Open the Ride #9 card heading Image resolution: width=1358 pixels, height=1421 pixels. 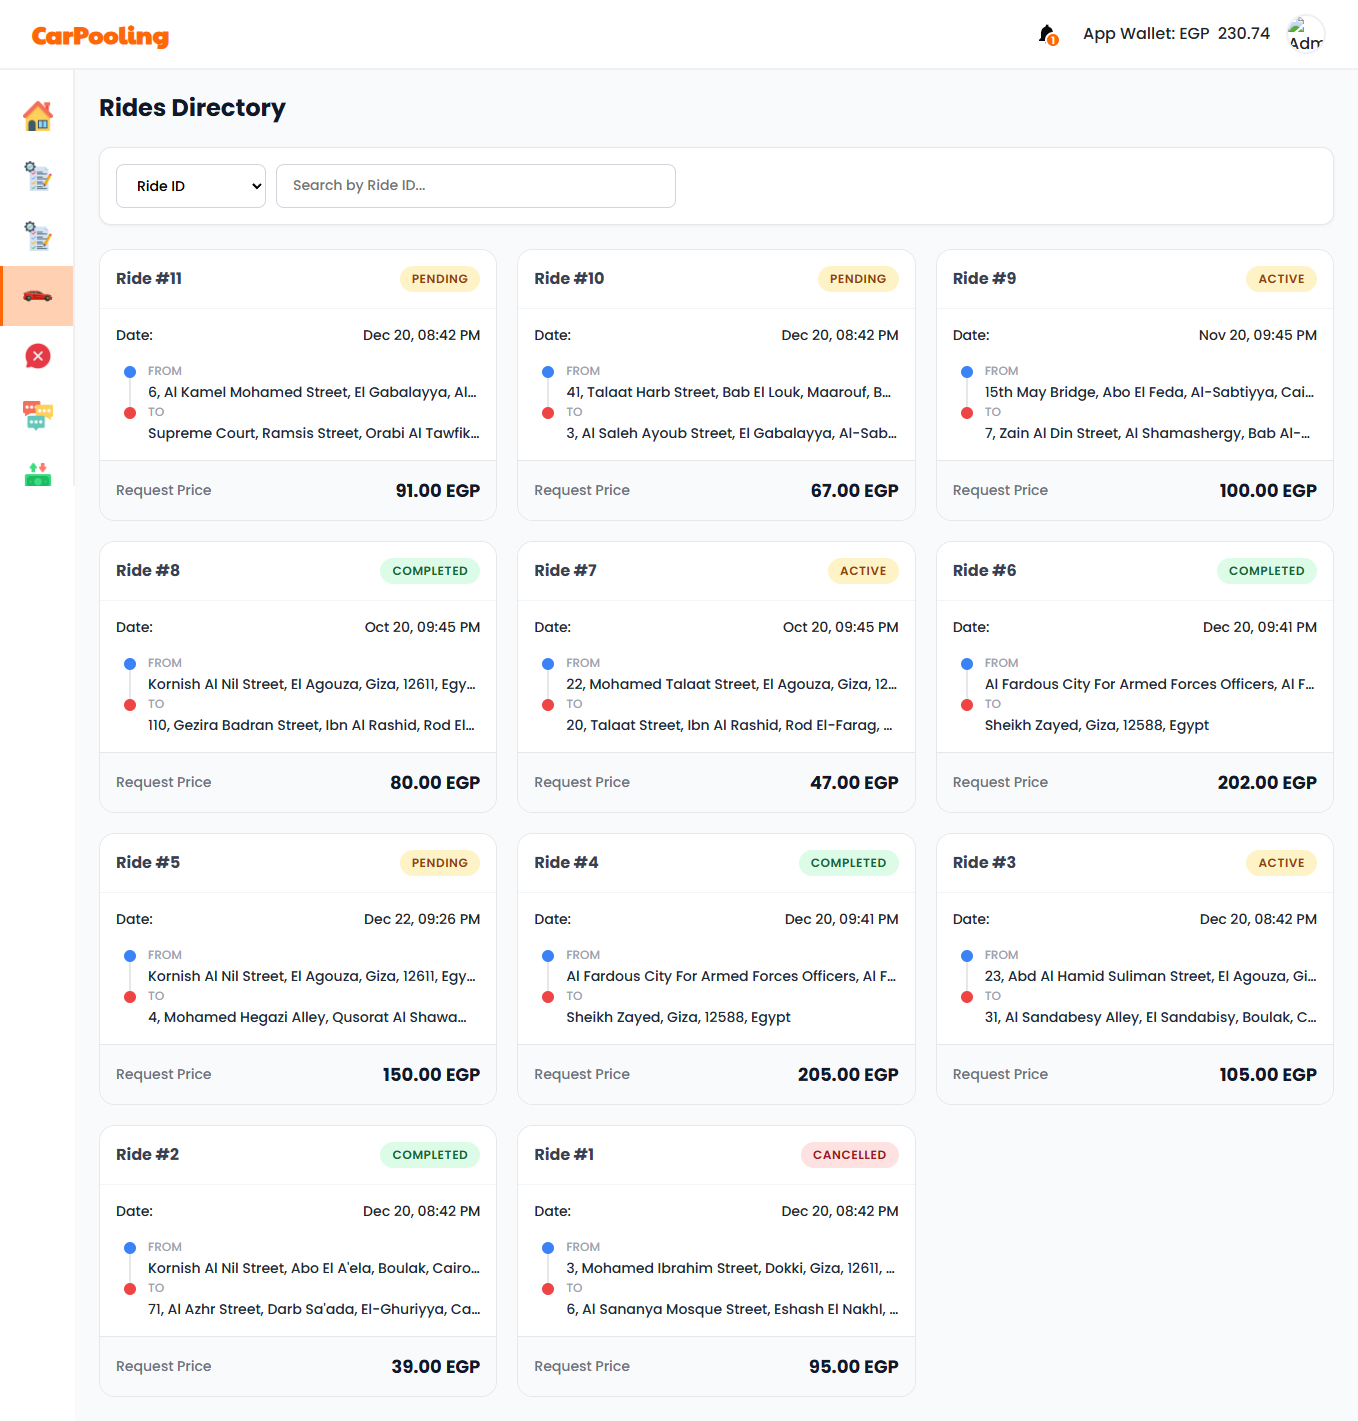(984, 279)
